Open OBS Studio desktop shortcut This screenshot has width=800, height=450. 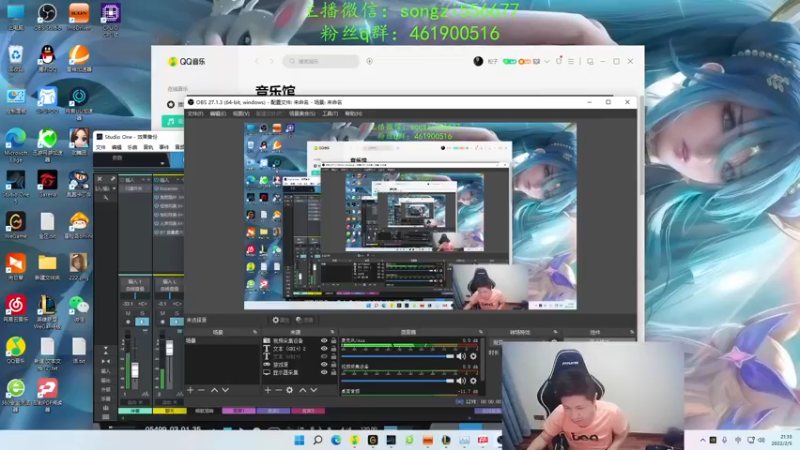coord(47,15)
